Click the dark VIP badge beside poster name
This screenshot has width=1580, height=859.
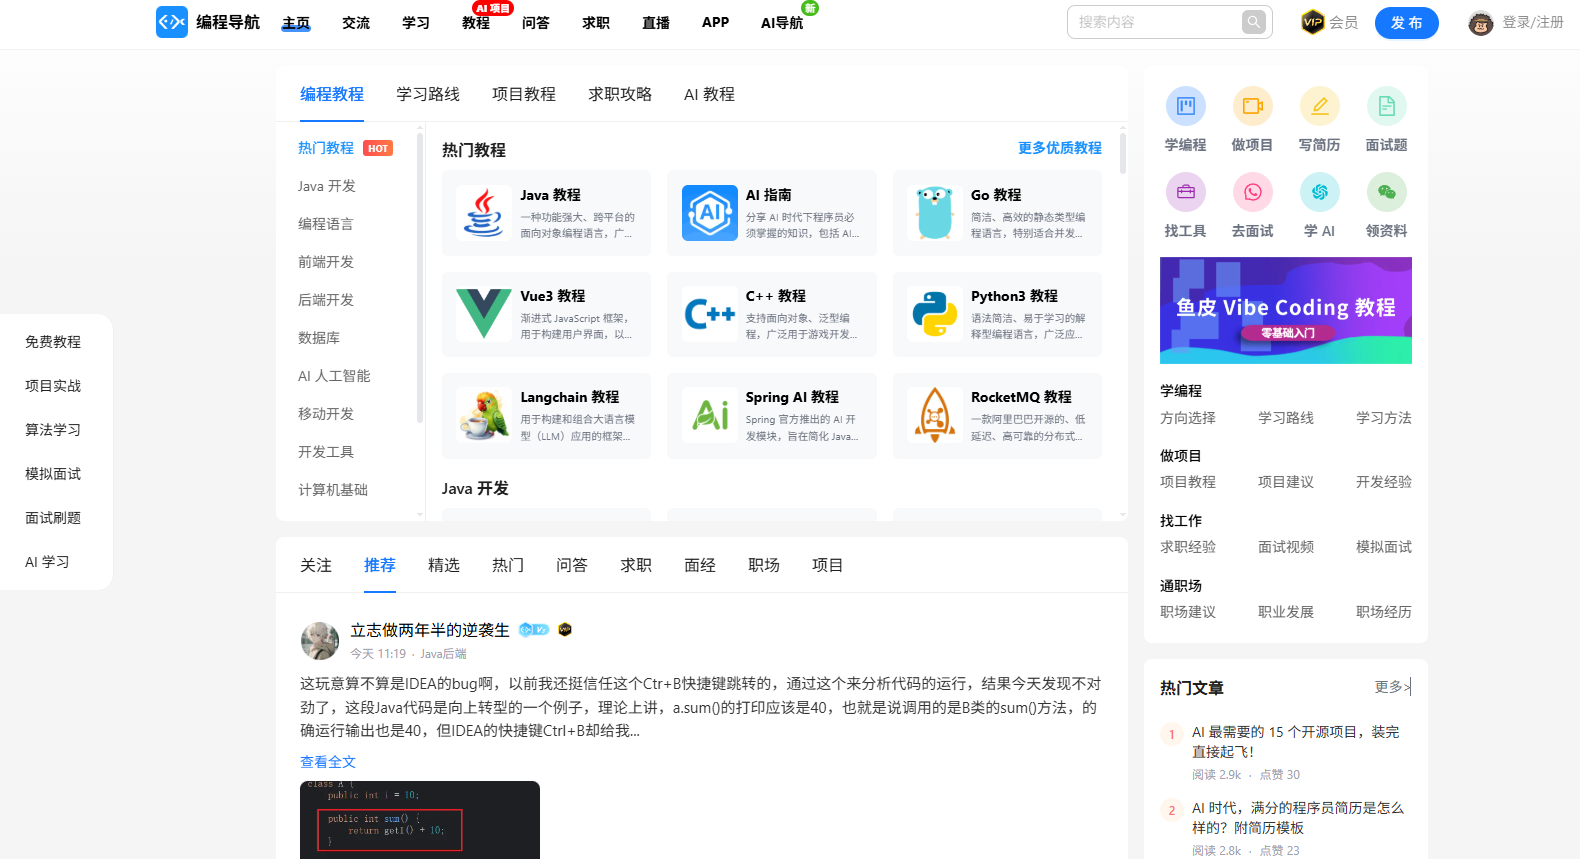pyautogui.click(x=565, y=630)
